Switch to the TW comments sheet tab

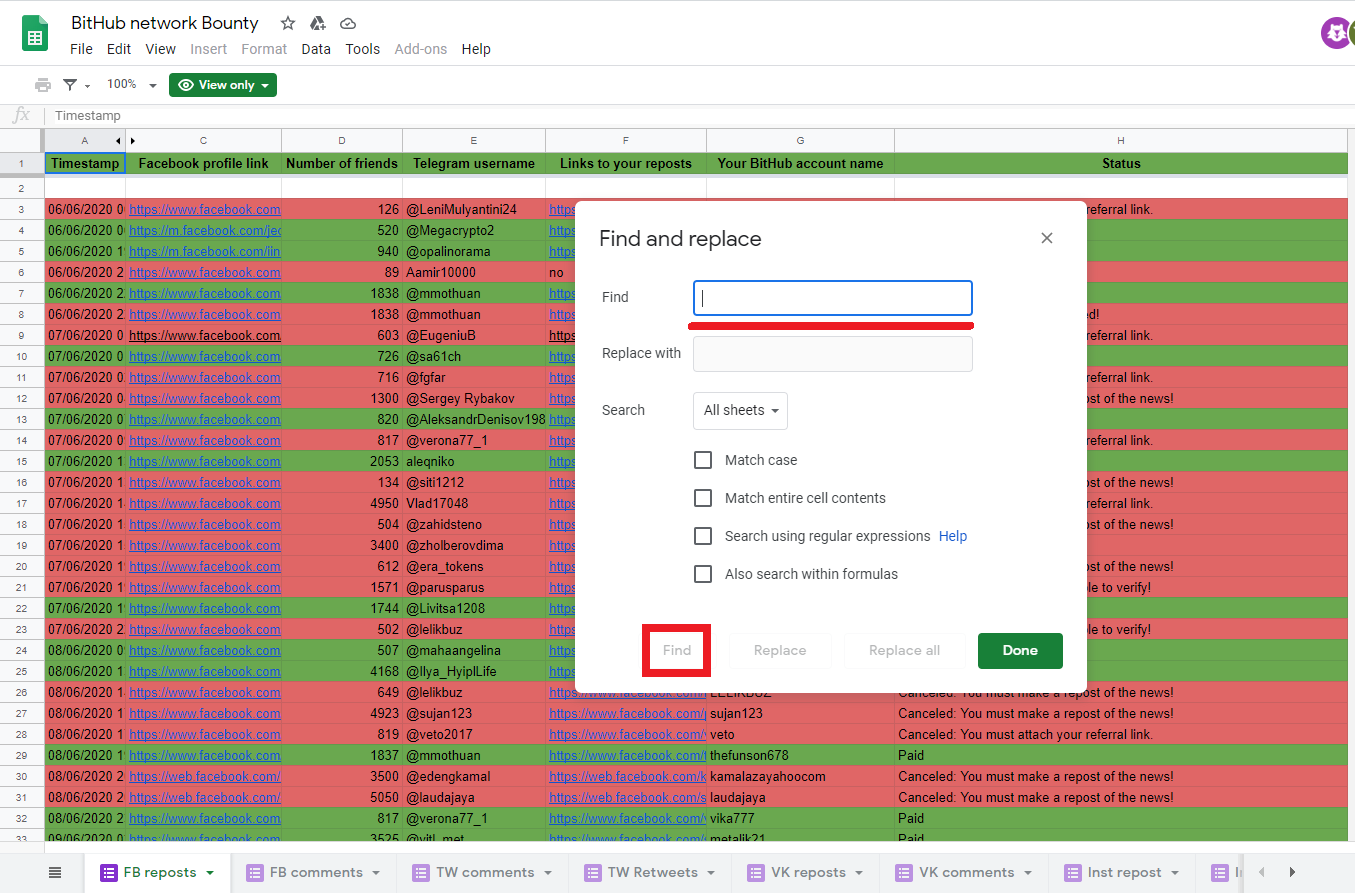point(483,873)
